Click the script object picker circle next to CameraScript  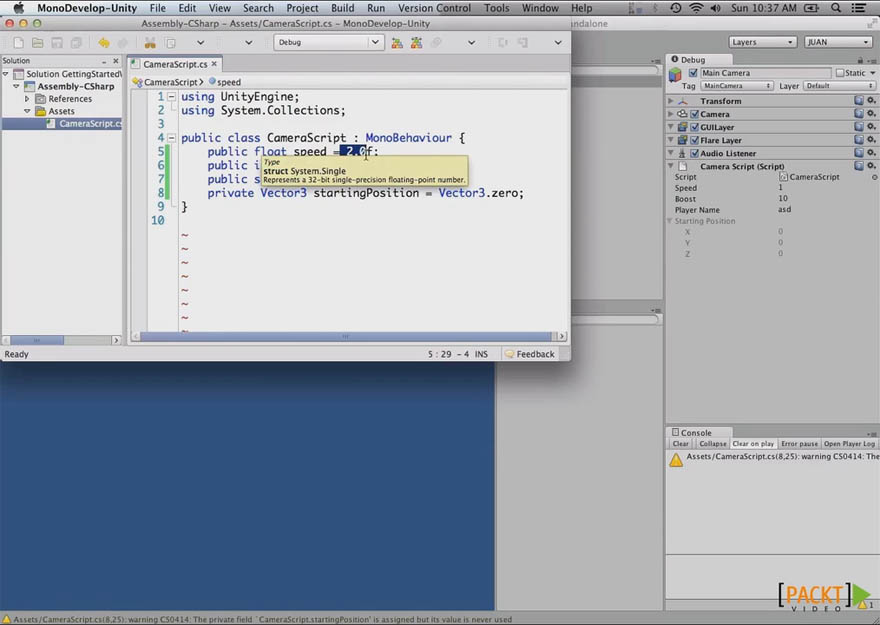874,177
